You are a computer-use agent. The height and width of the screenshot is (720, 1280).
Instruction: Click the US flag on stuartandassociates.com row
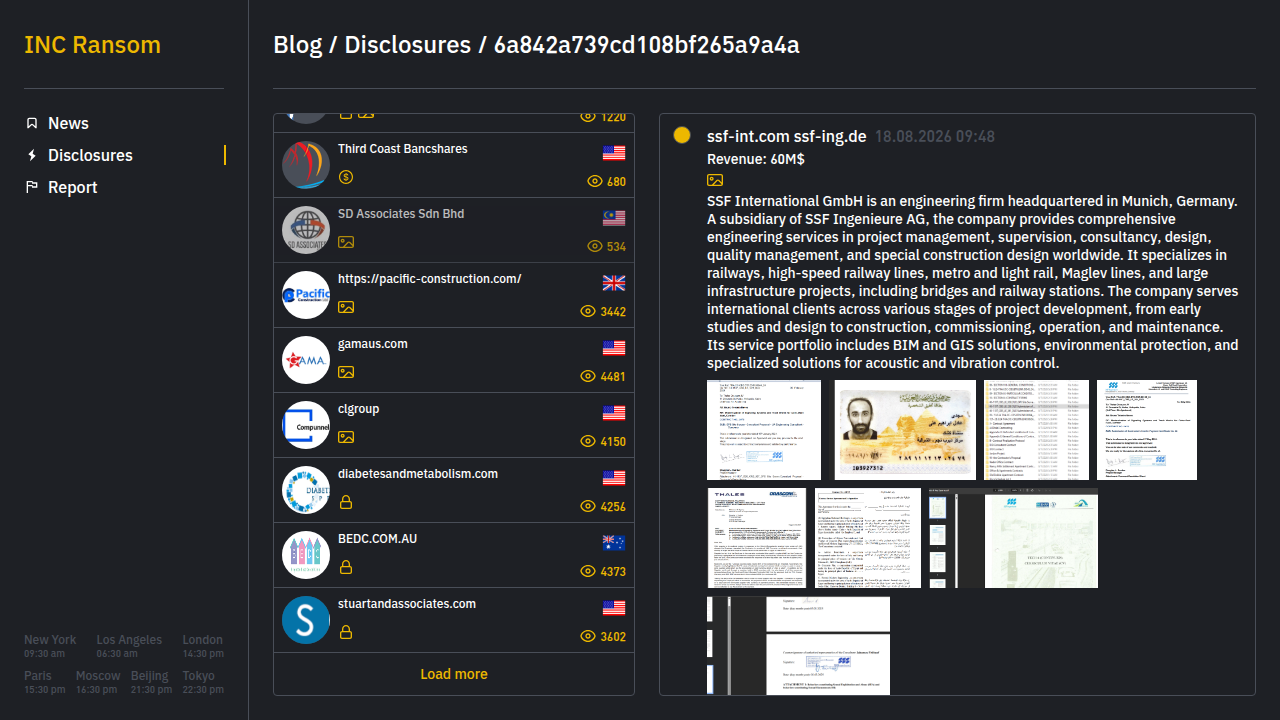[614, 608]
